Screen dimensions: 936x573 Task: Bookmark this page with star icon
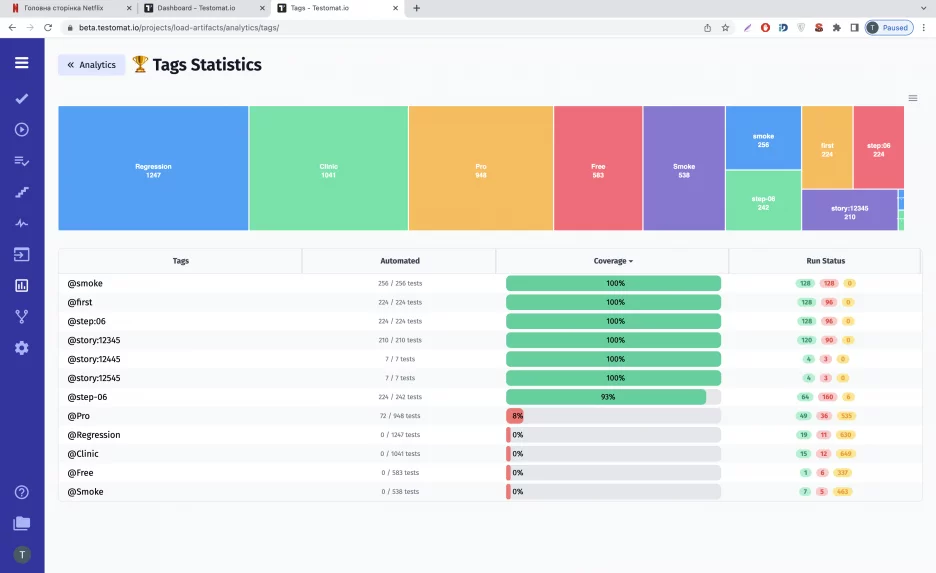[725, 28]
